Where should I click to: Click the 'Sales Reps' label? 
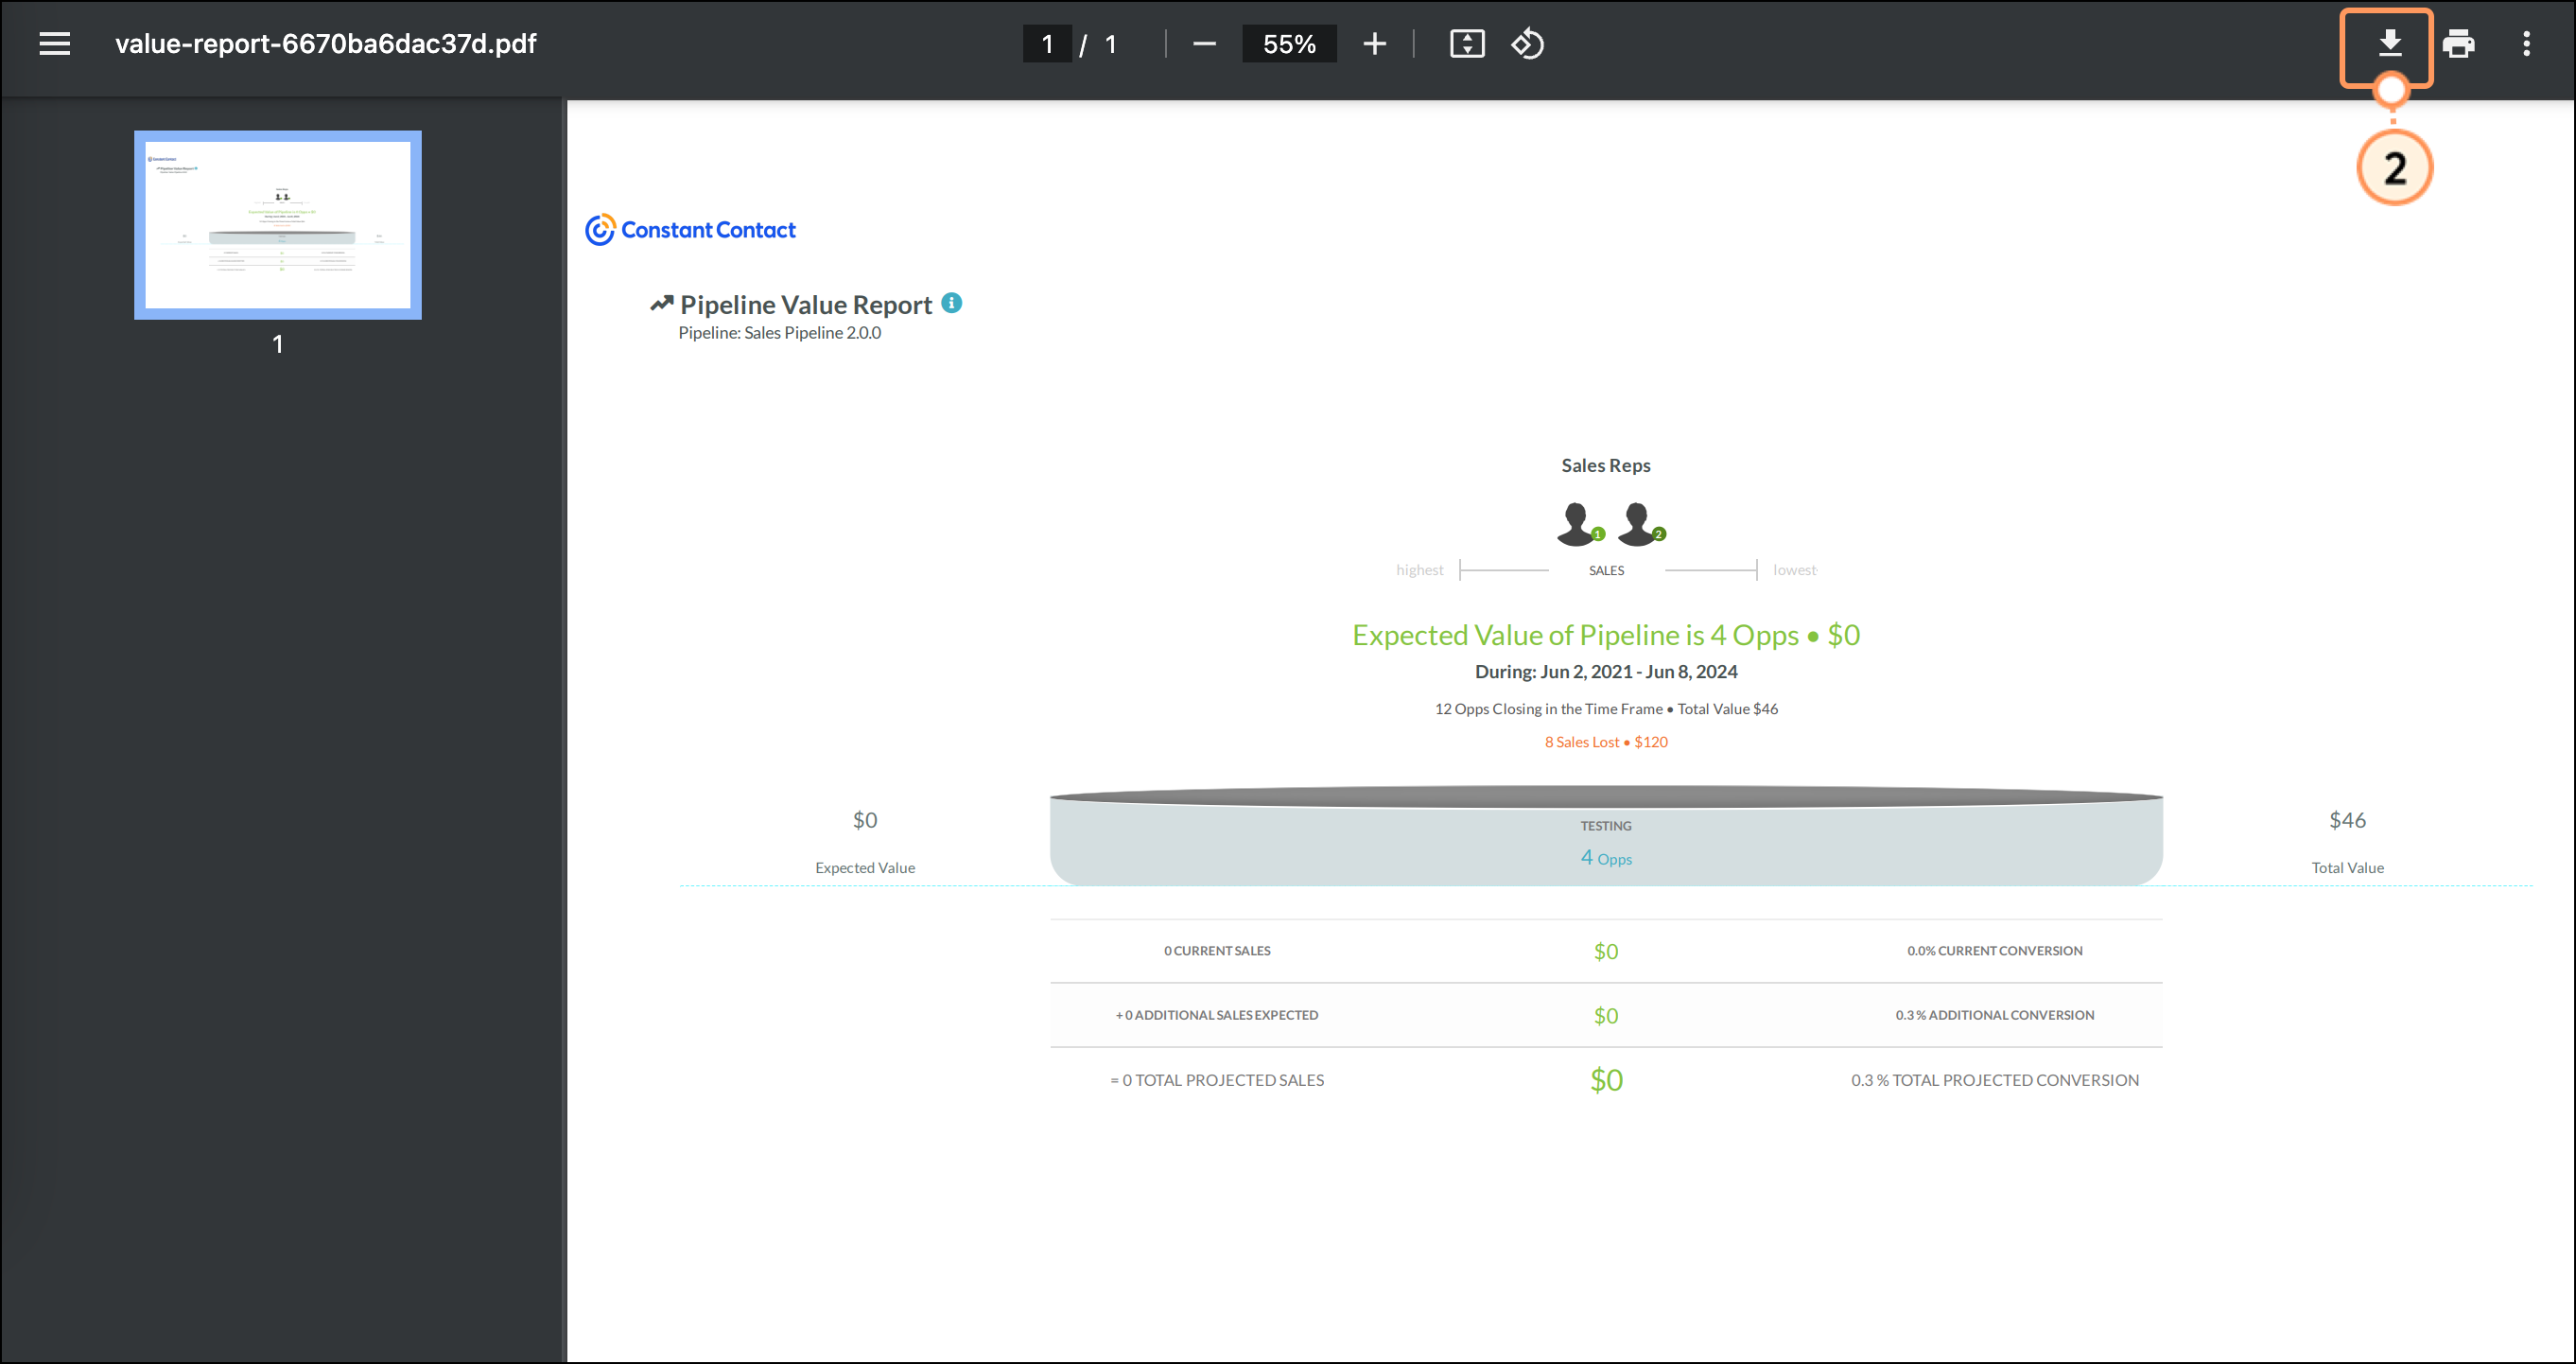1606,466
